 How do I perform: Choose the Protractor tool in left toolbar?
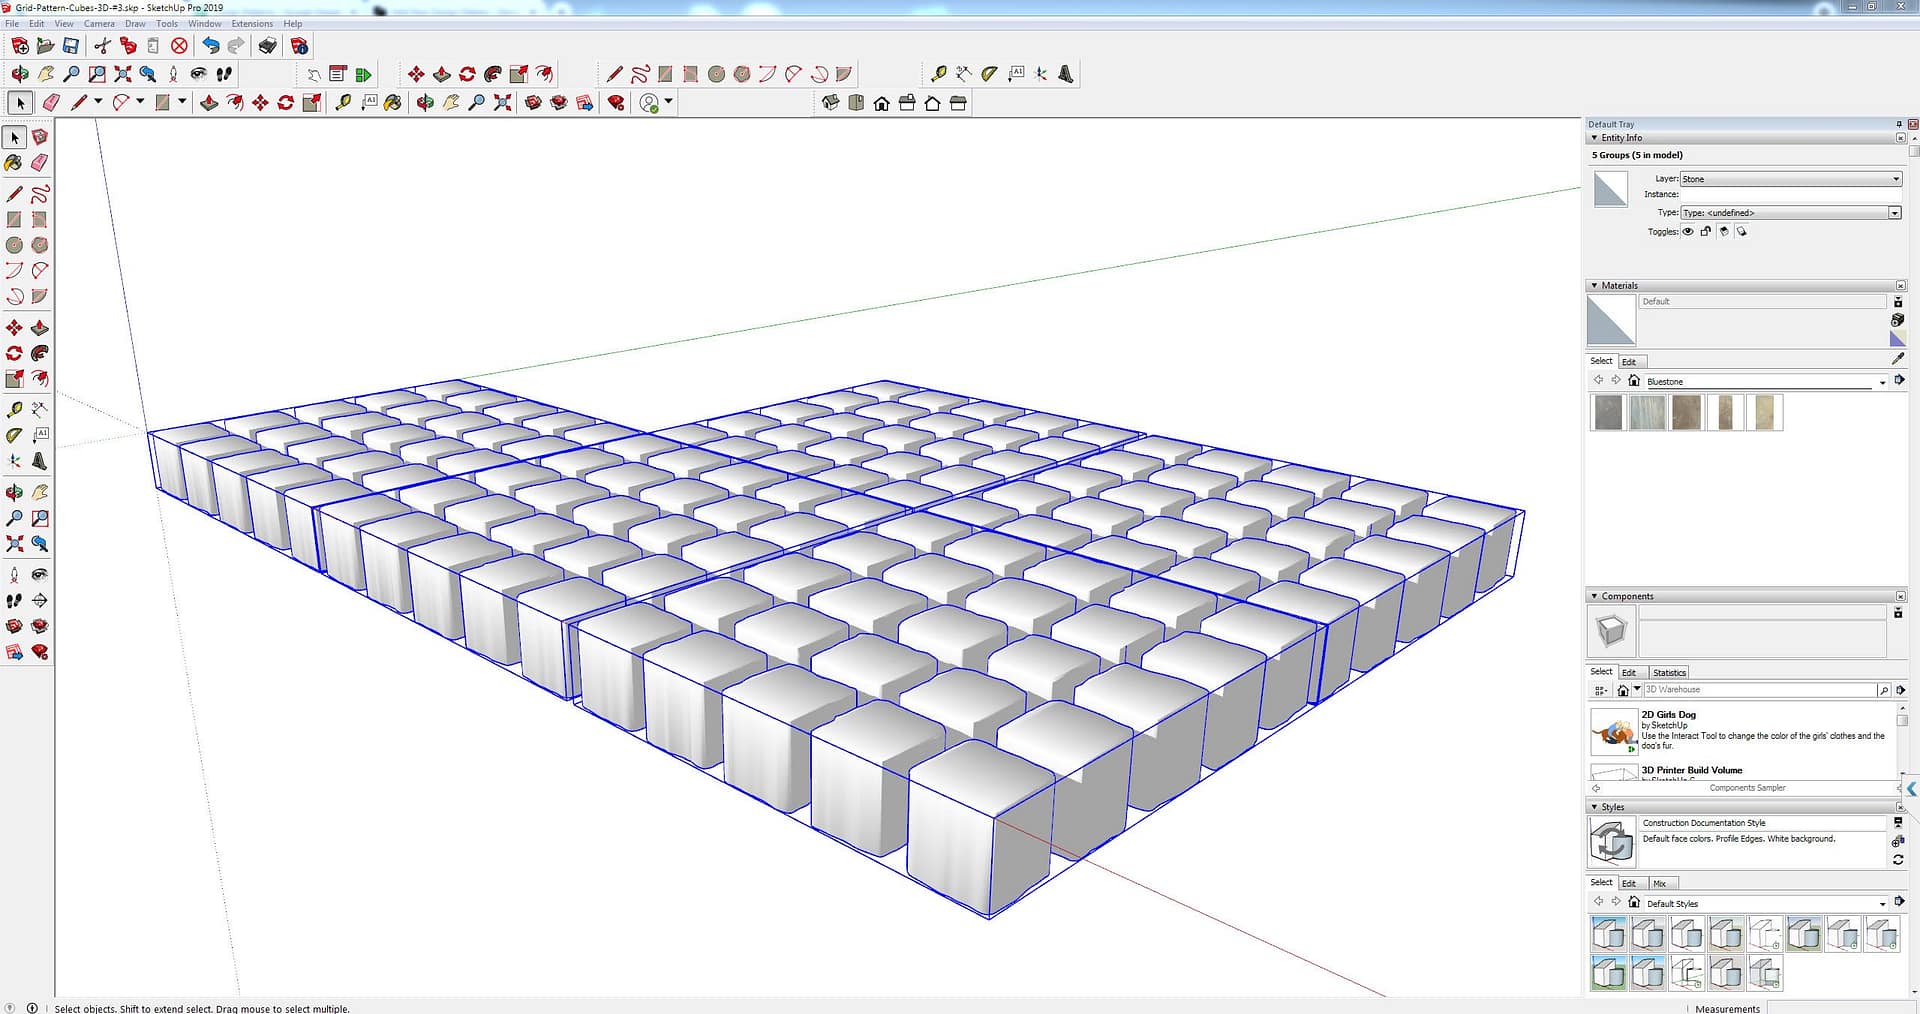[x=14, y=435]
